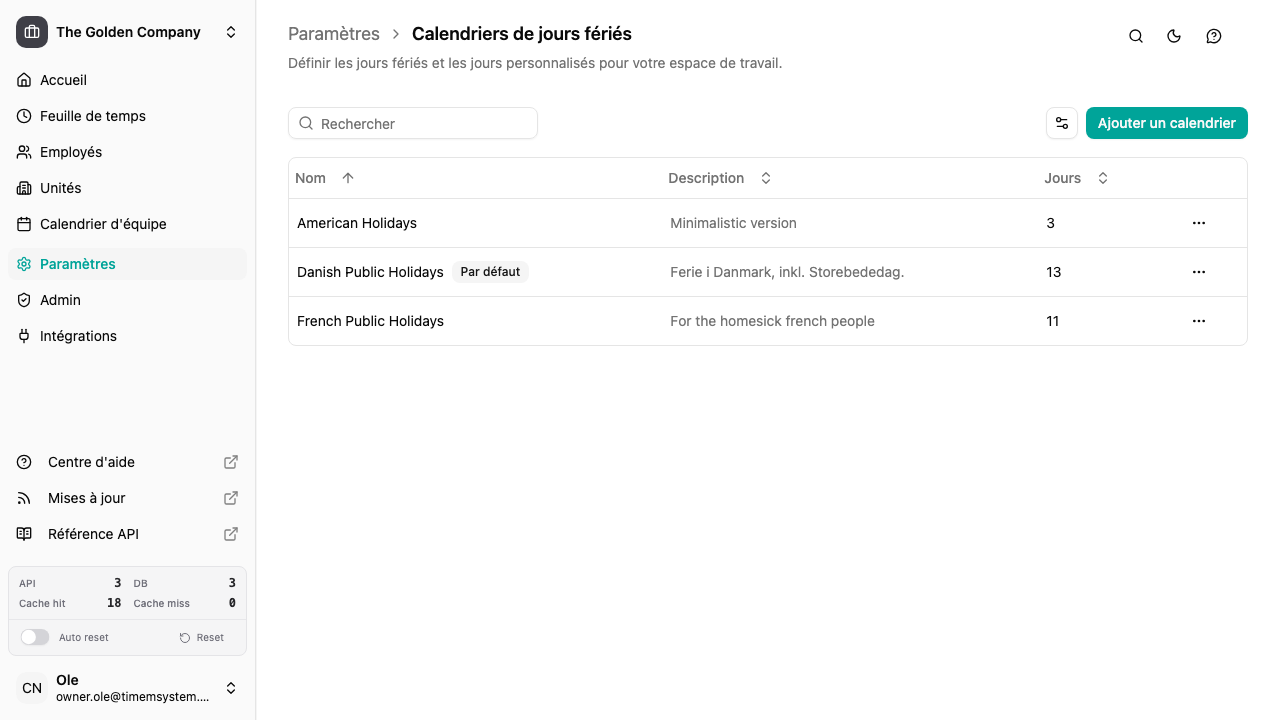Click the Ajouter un calendrier button
1280x720 pixels.
pos(1166,123)
